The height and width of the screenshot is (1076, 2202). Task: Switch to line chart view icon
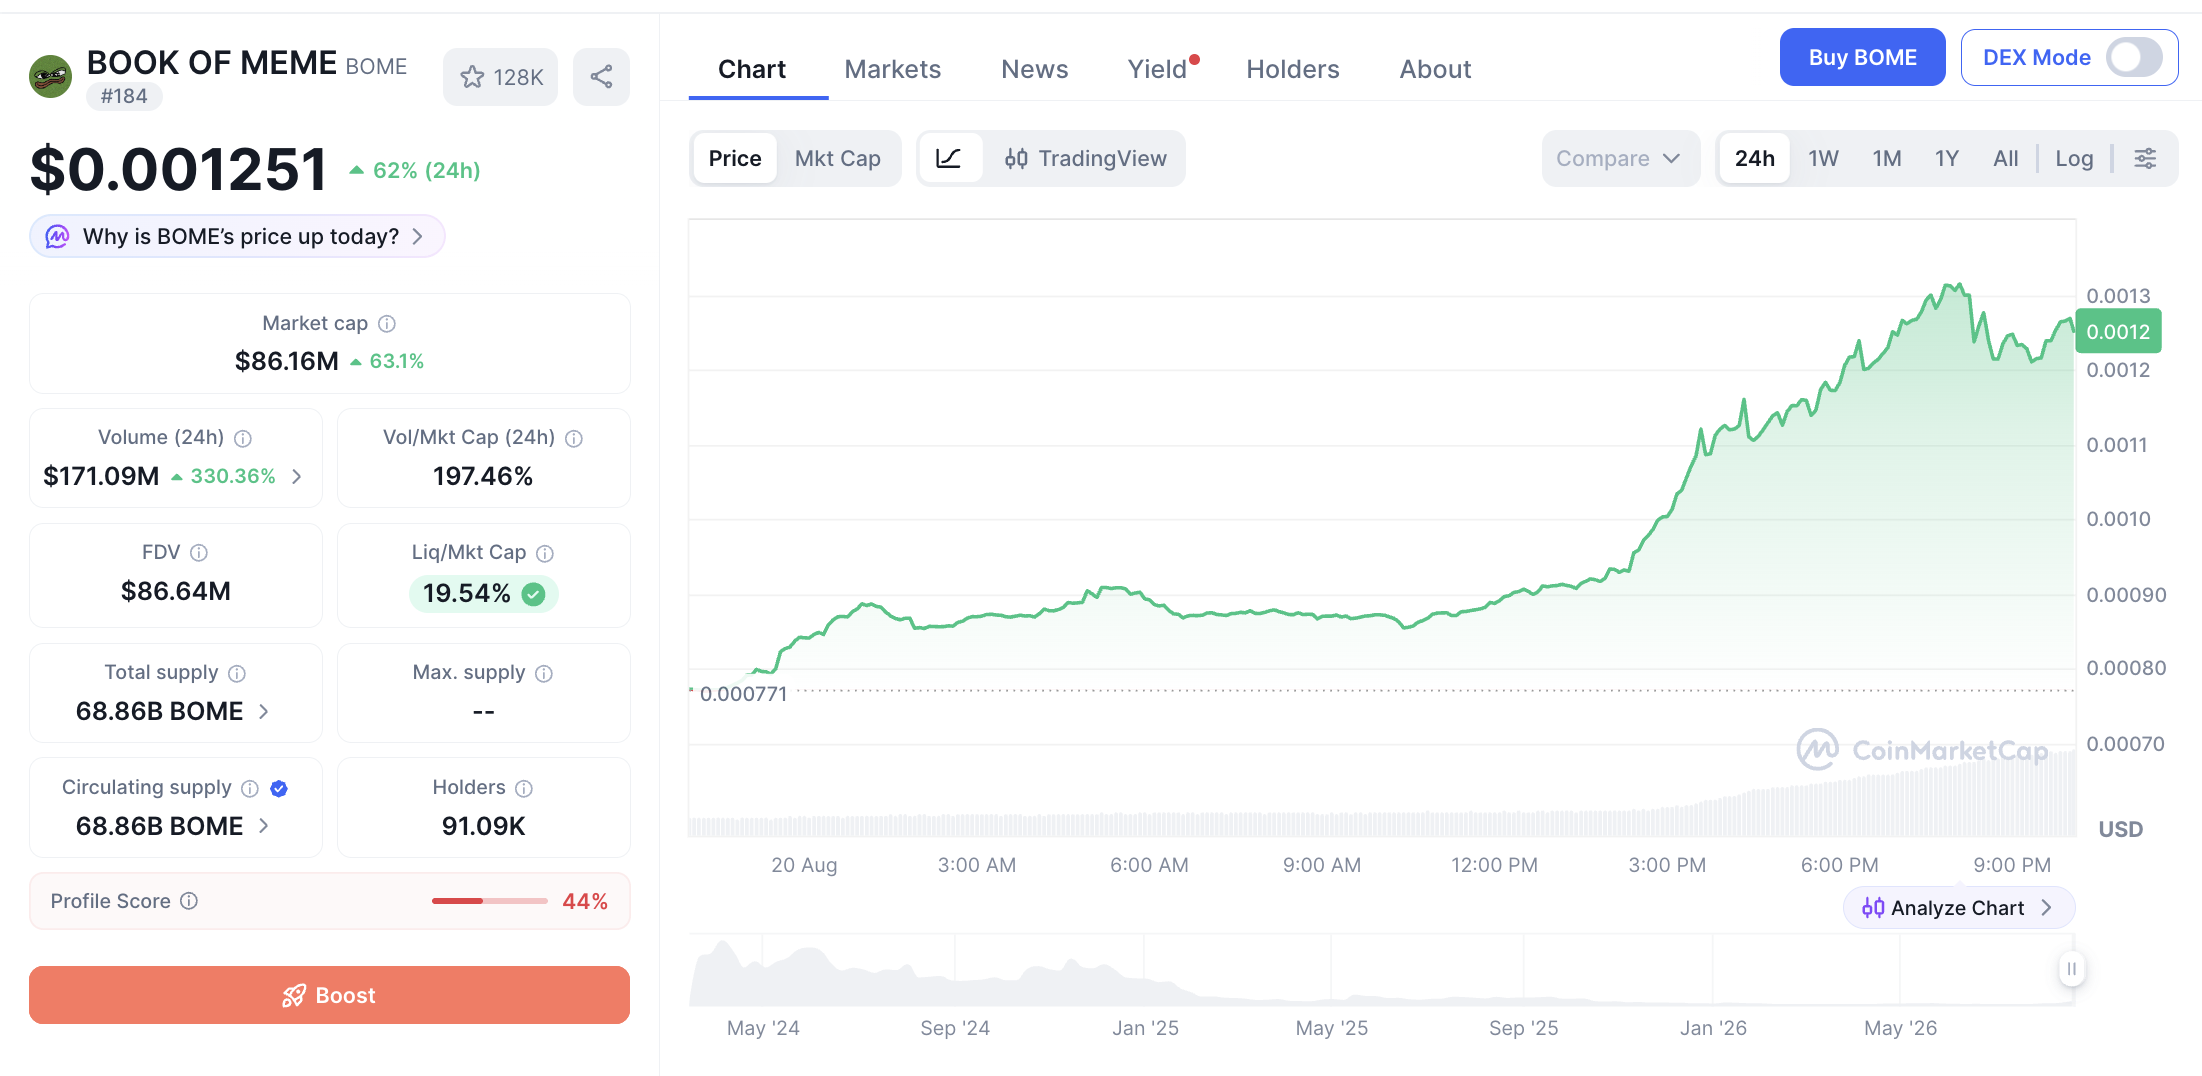coord(948,158)
